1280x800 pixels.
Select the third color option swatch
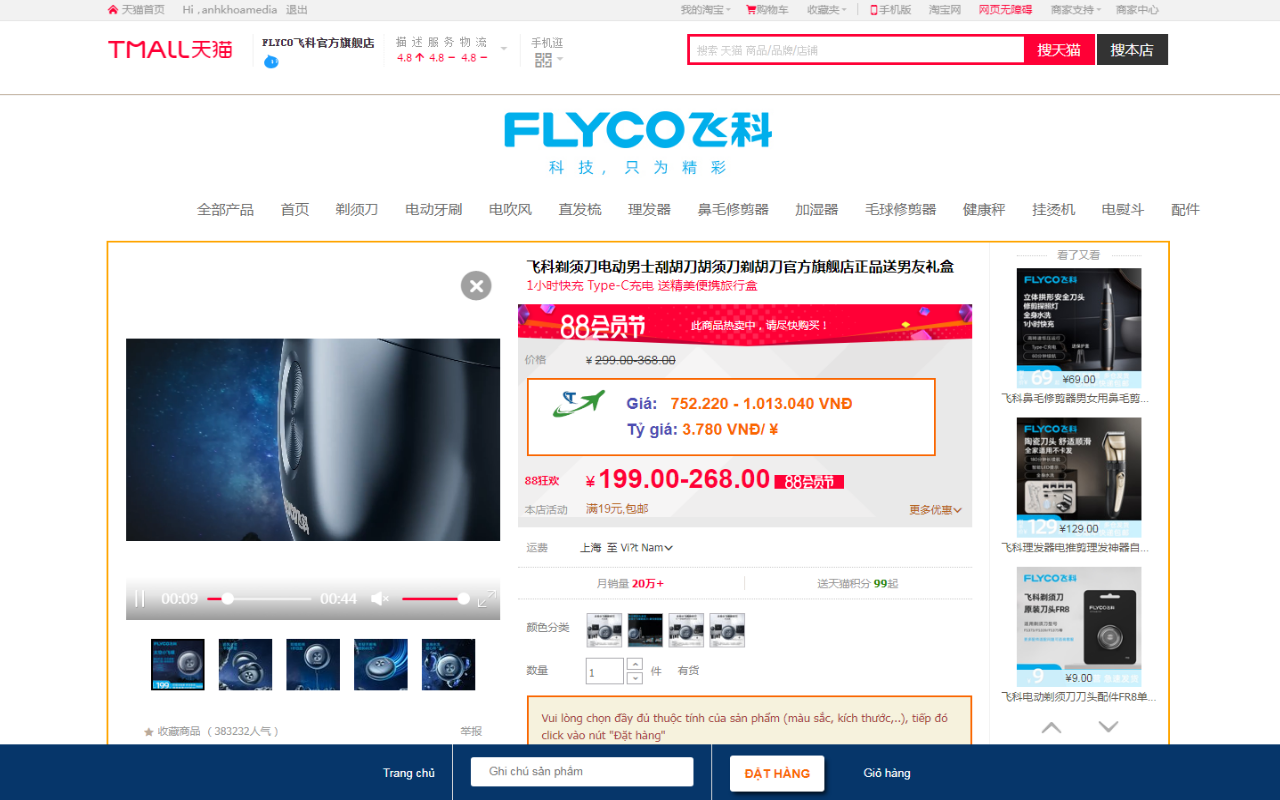click(x=686, y=630)
